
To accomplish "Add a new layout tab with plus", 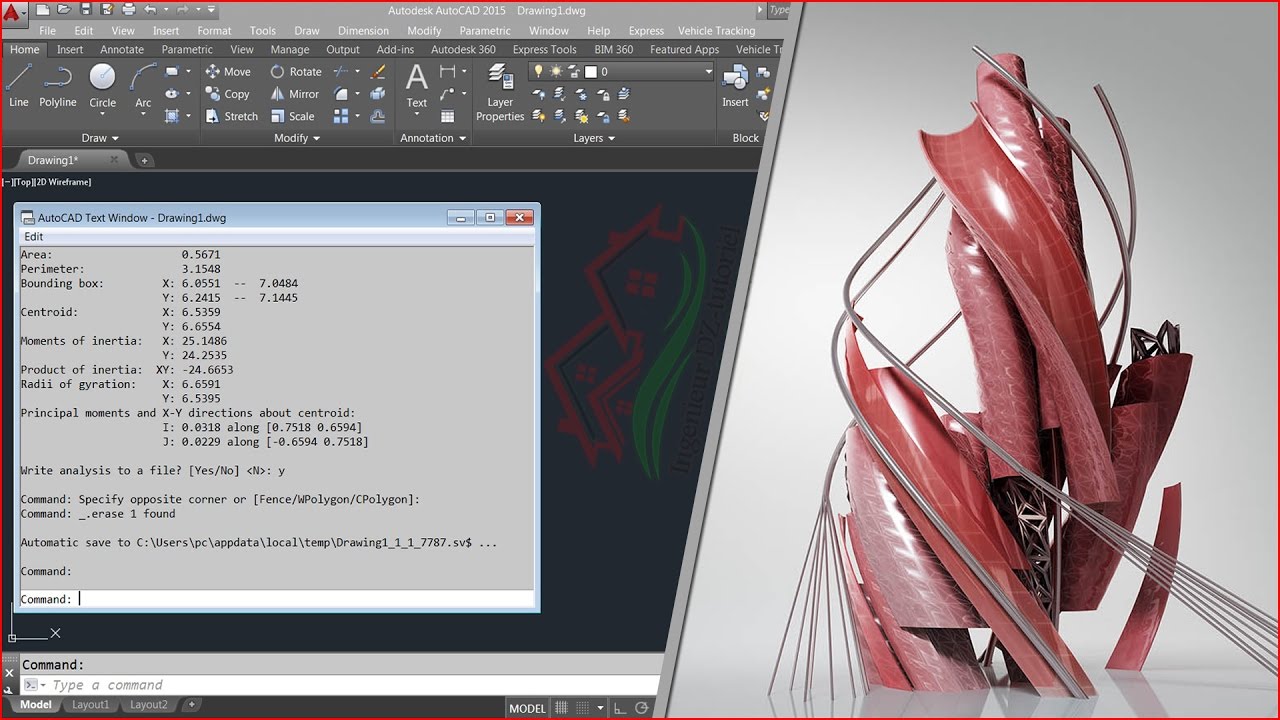I will [192, 705].
